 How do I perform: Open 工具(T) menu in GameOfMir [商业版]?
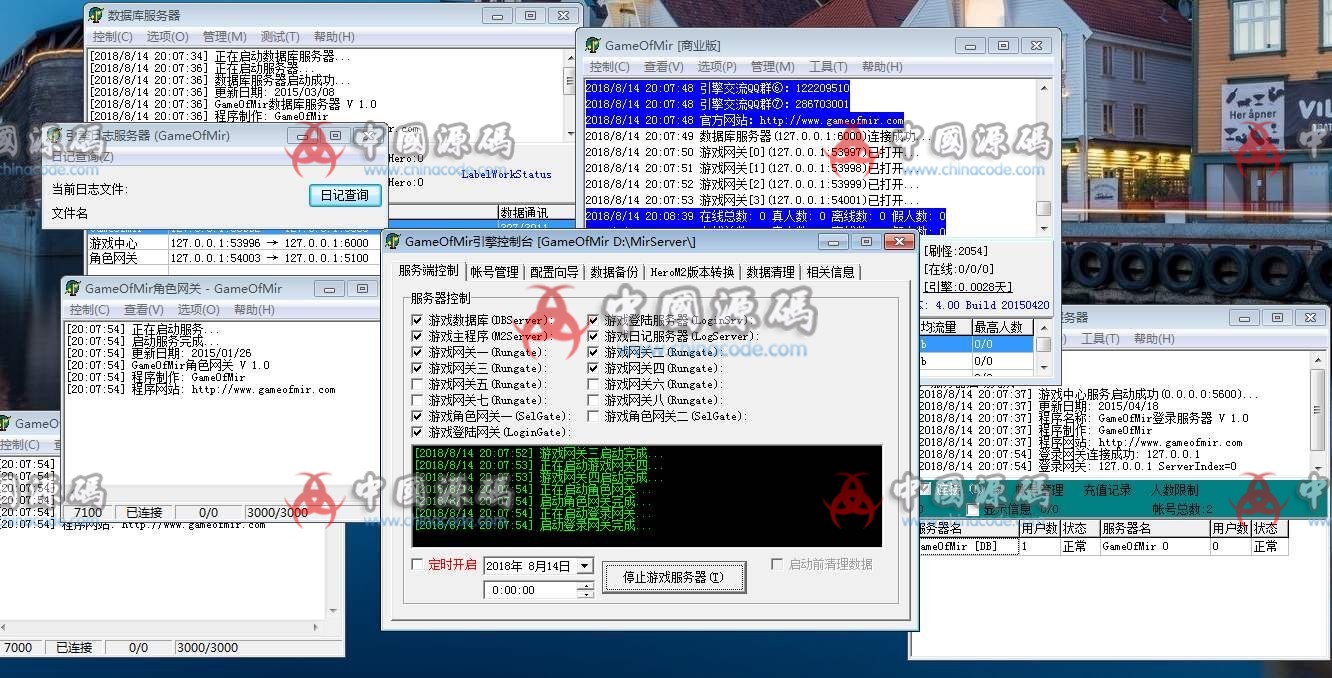click(x=828, y=67)
